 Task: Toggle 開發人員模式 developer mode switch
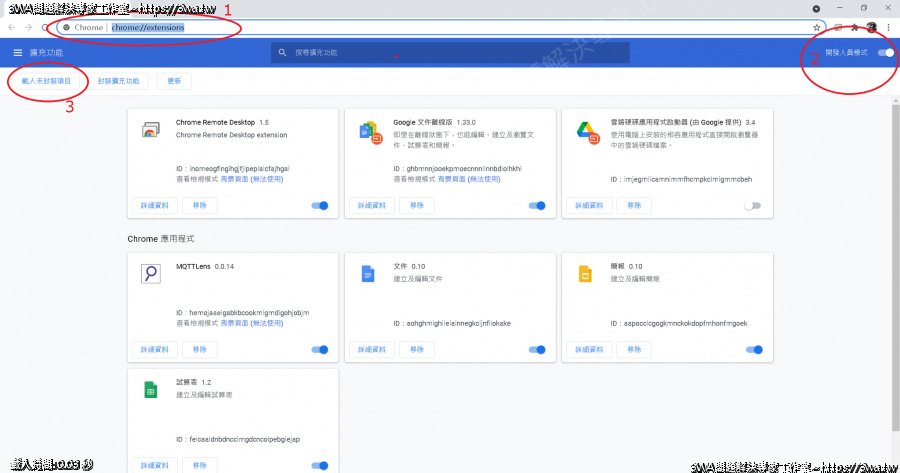[884, 52]
